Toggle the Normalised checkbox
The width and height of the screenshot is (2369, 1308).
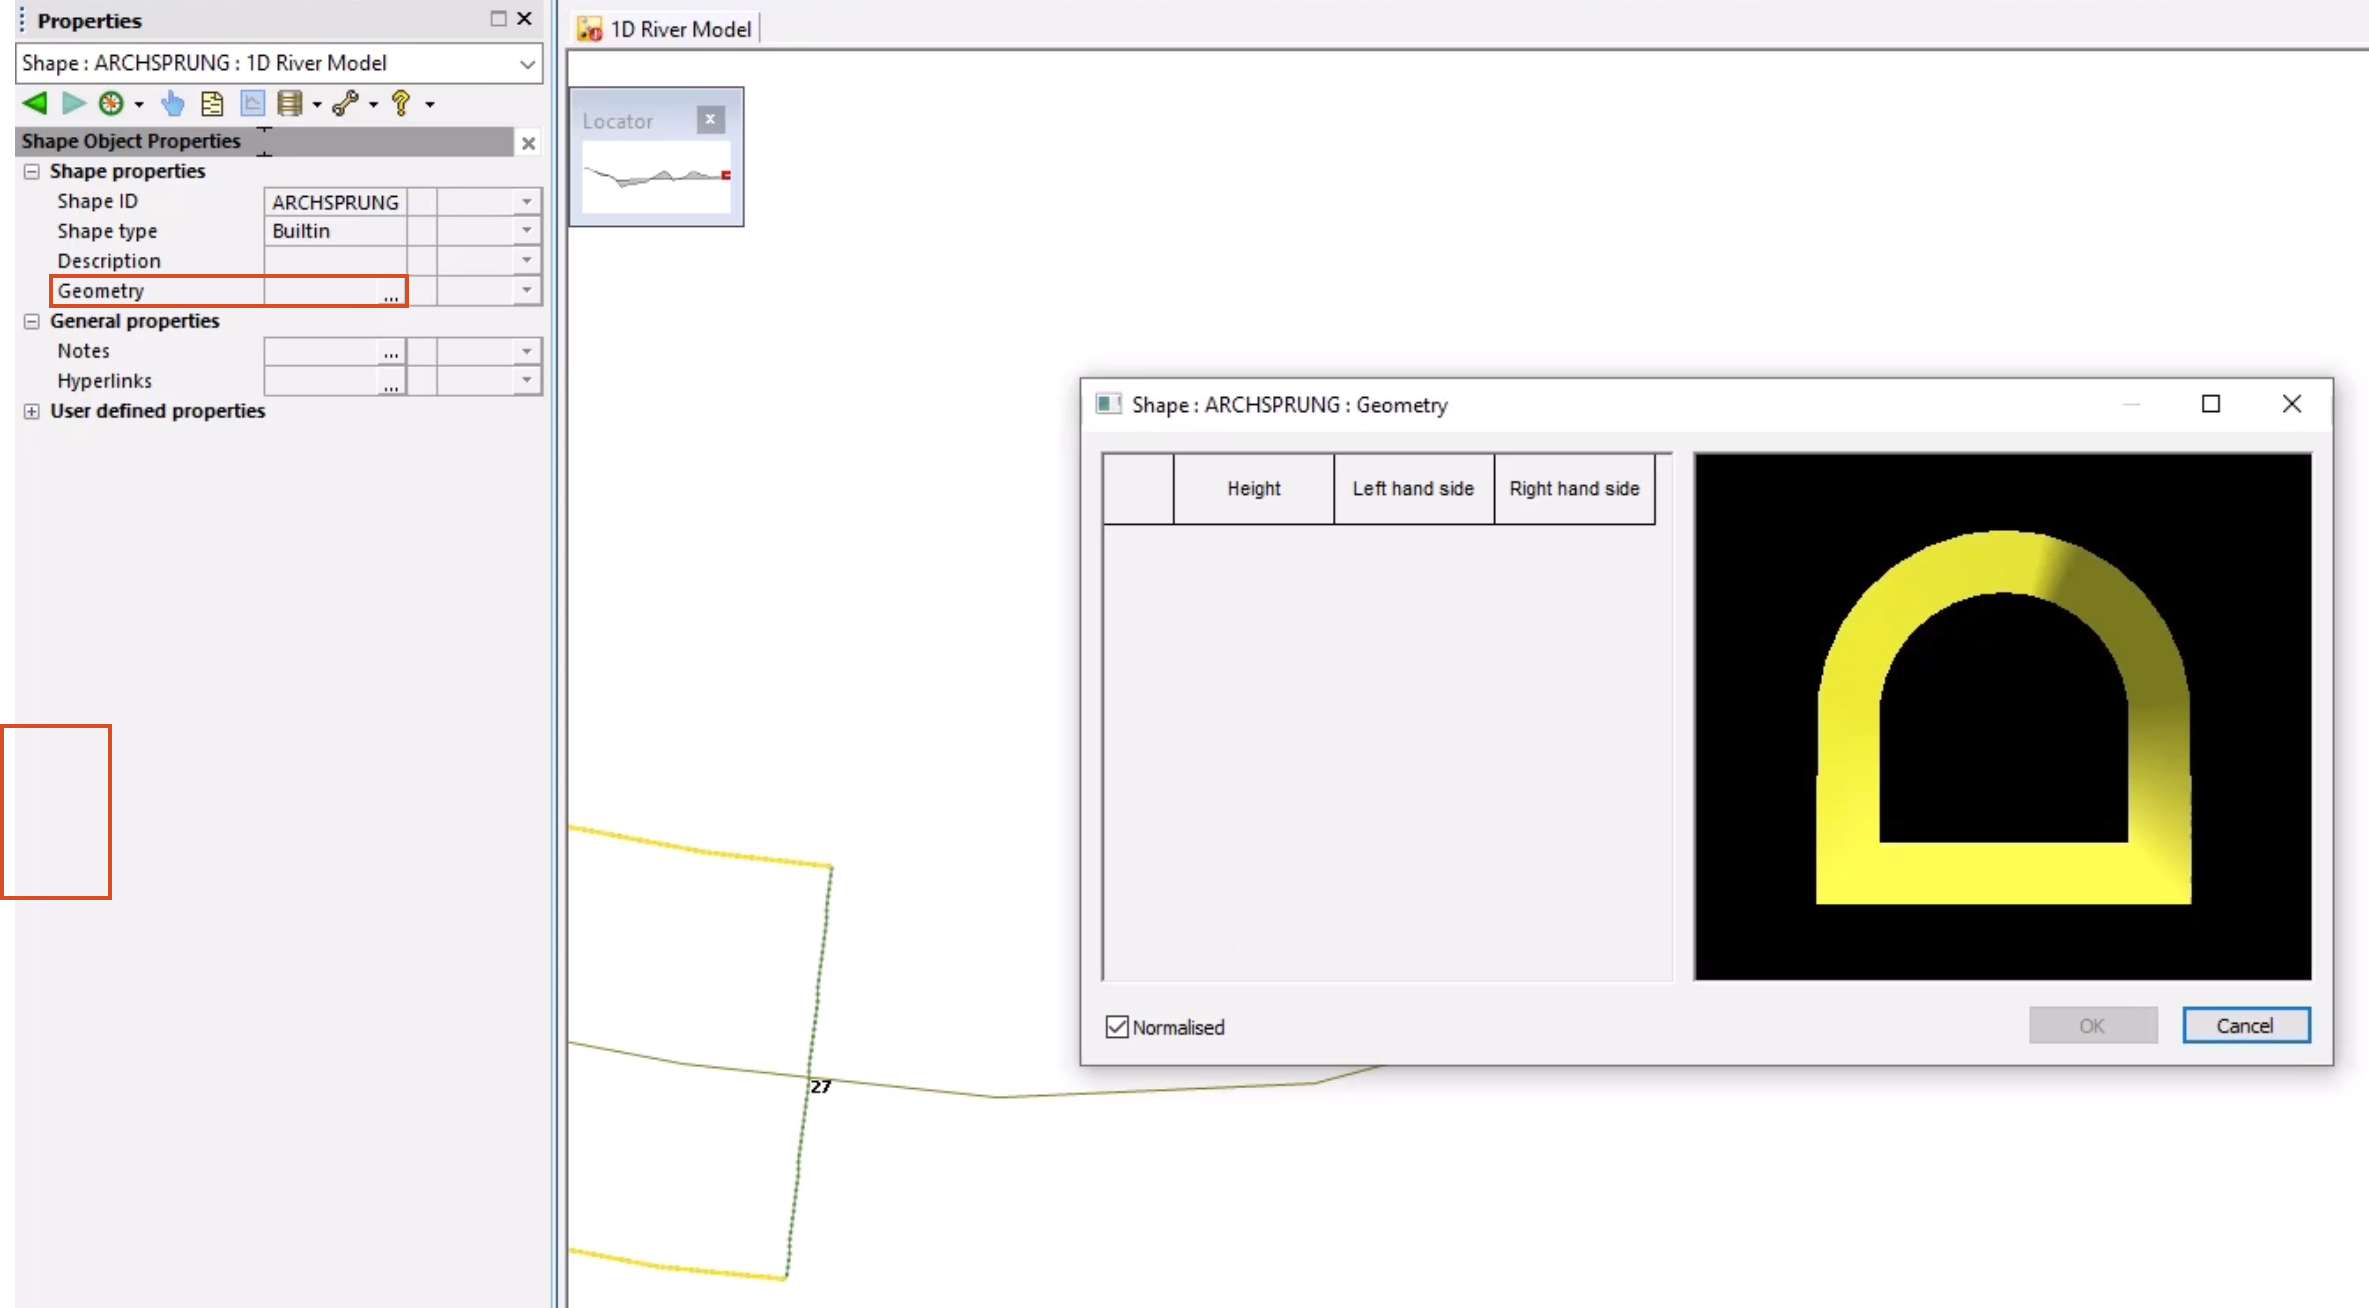(1118, 1026)
